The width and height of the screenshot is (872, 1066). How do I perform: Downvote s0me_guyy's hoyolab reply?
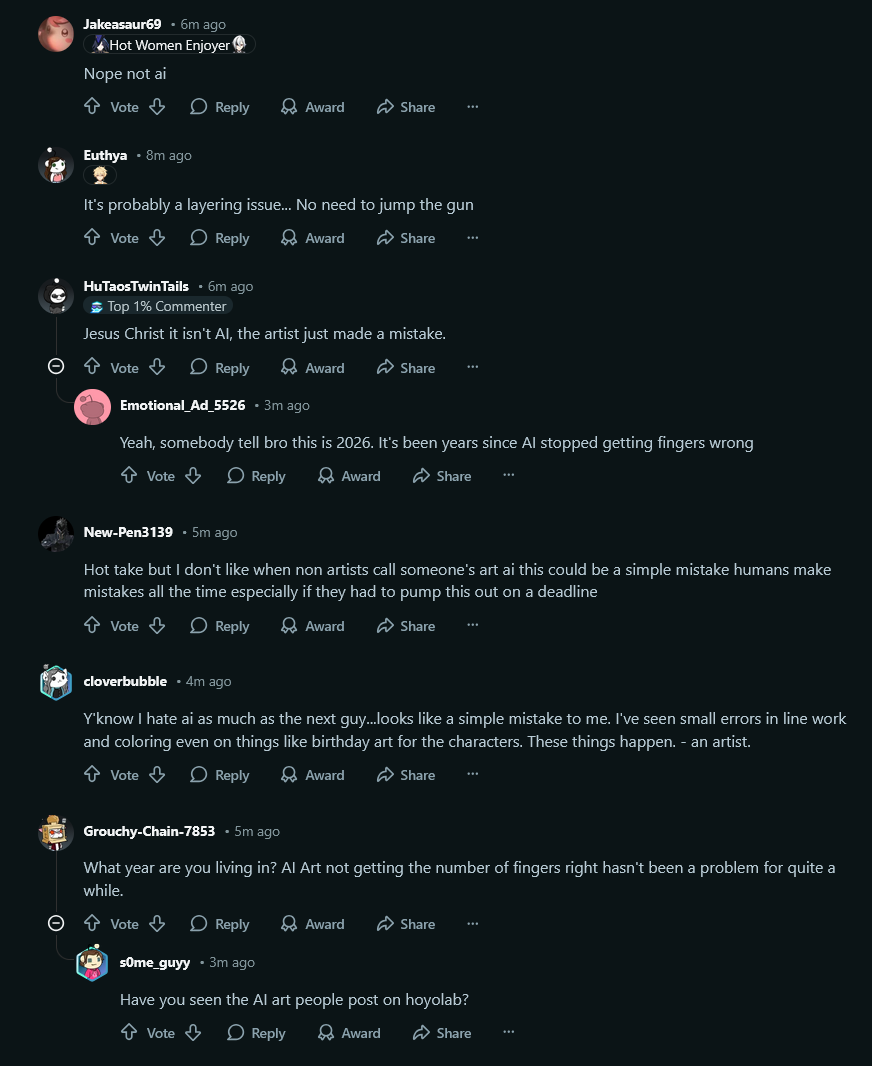tap(193, 1033)
